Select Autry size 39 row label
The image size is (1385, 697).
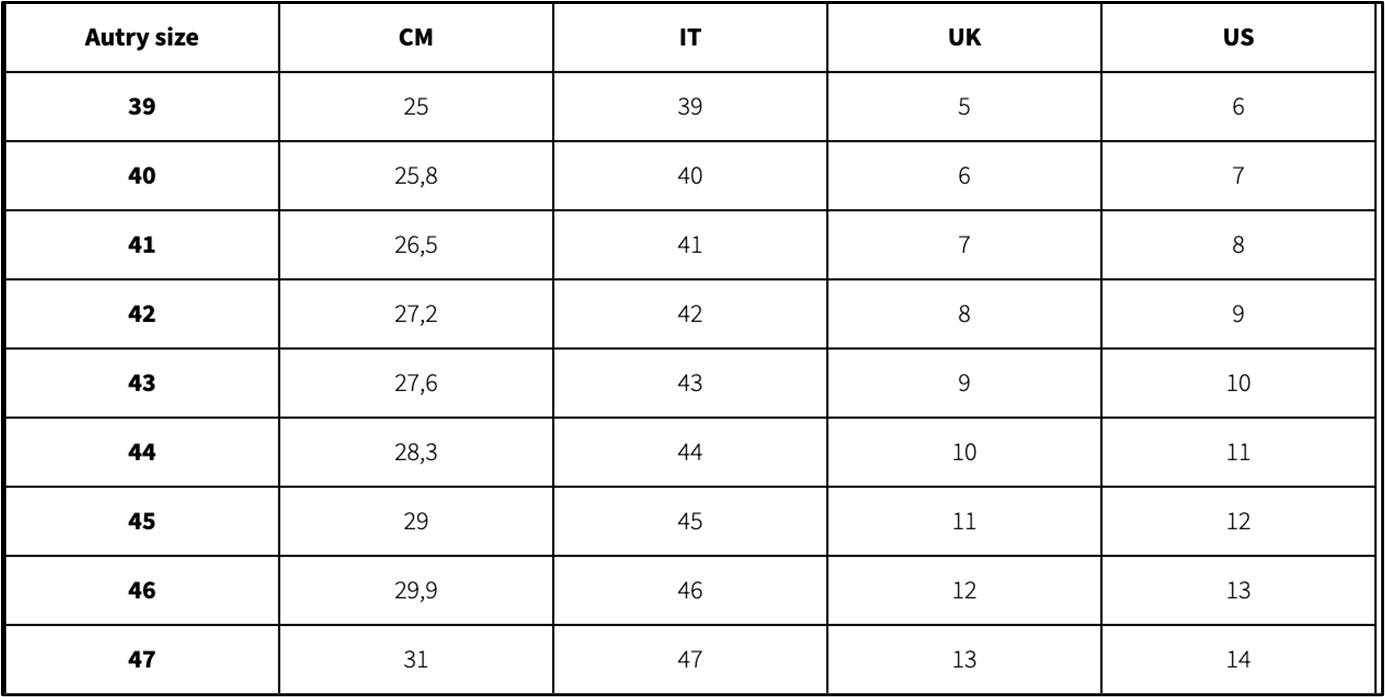[142, 108]
